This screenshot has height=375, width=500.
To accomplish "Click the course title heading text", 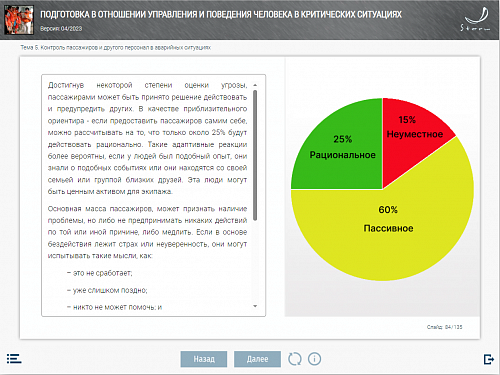I will tap(221, 14).
